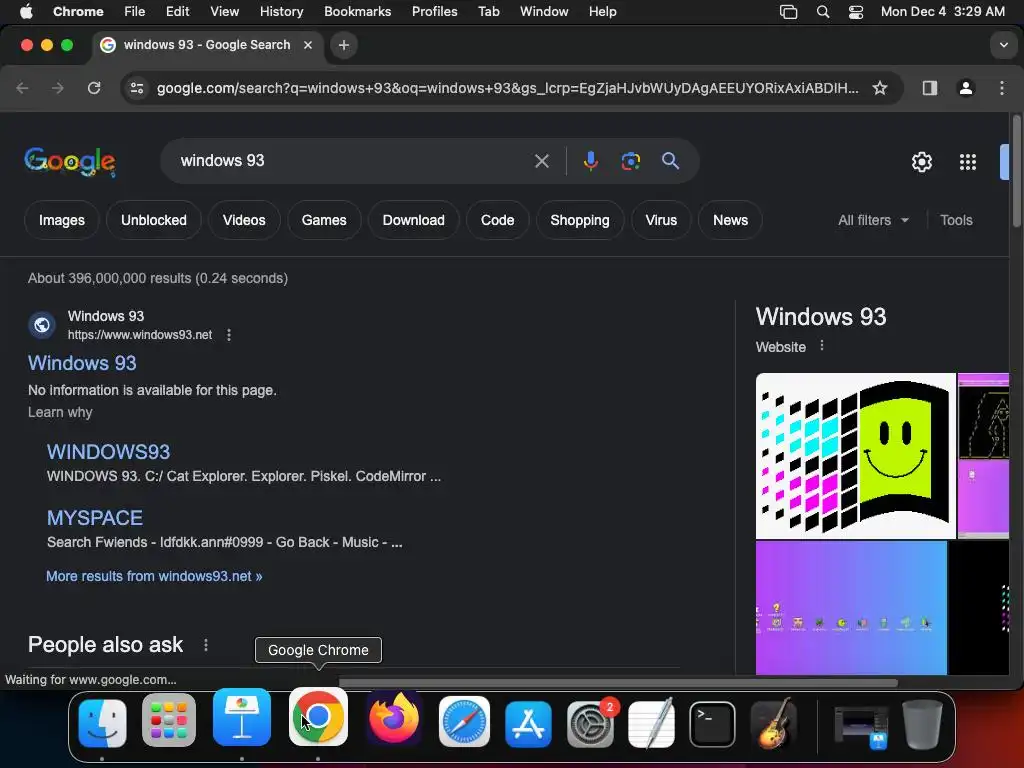Filter results by Images
The image size is (1024, 768).
pos(62,221)
